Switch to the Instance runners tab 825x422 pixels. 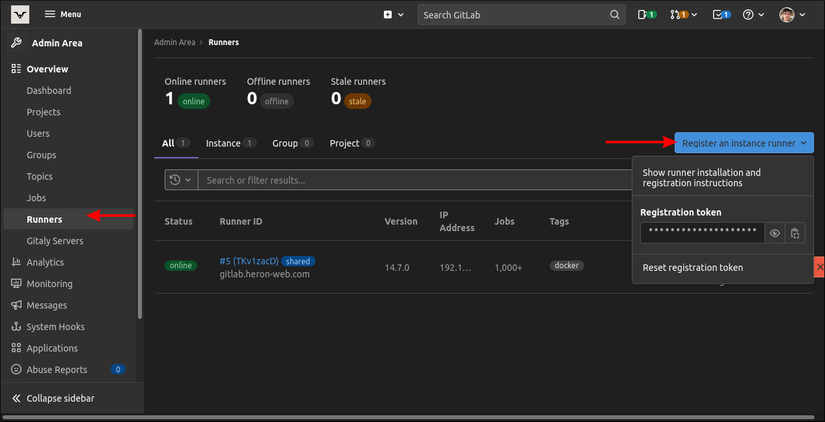[223, 143]
